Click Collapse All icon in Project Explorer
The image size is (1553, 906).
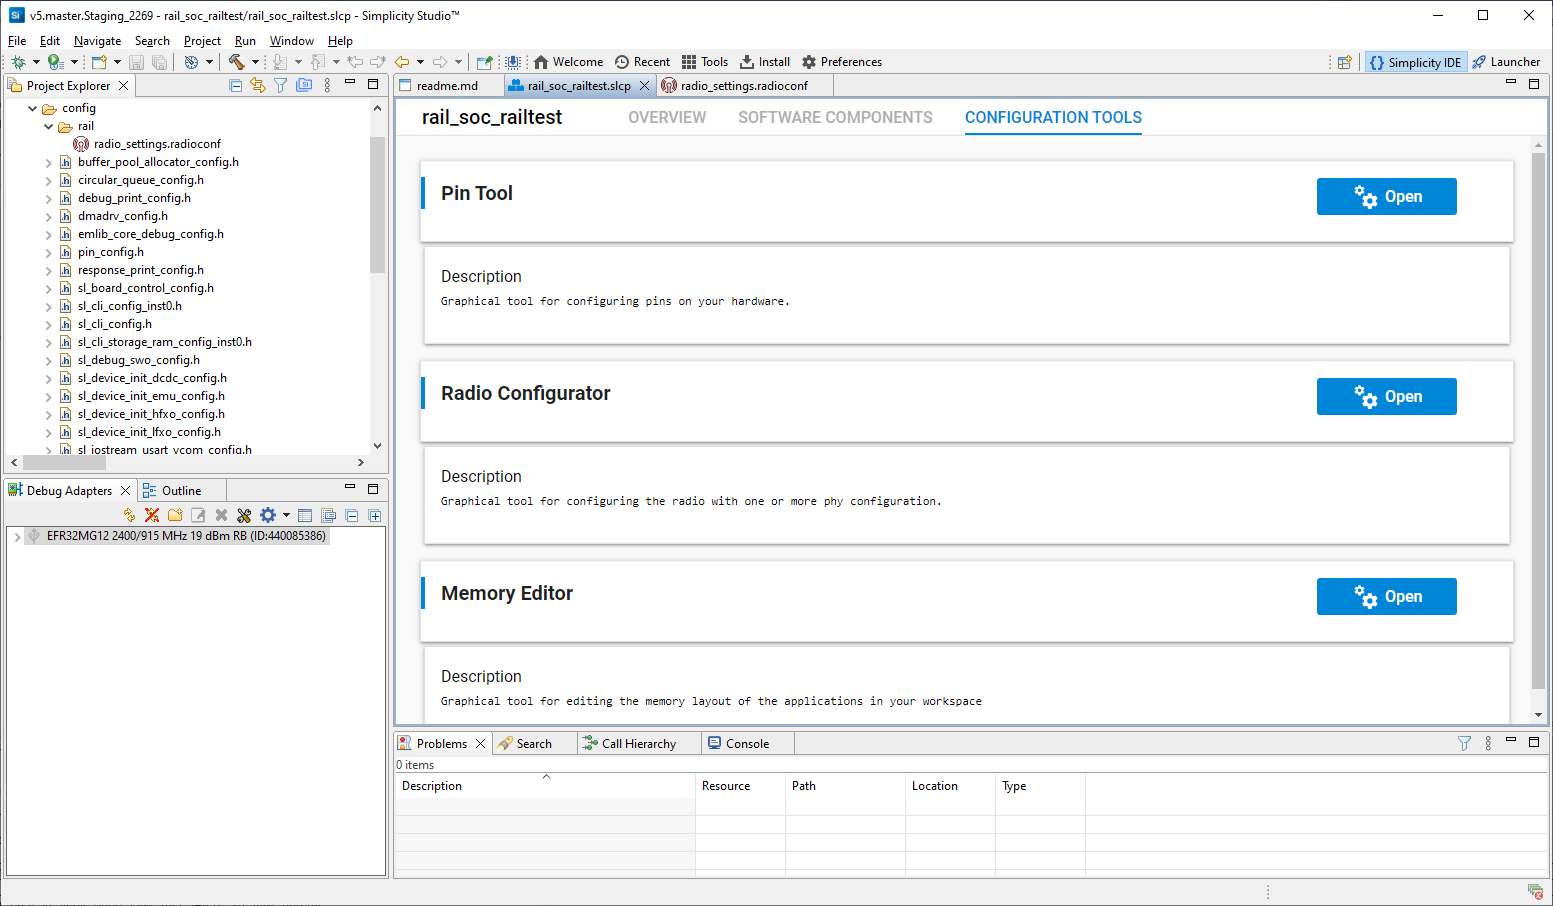click(236, 86)
